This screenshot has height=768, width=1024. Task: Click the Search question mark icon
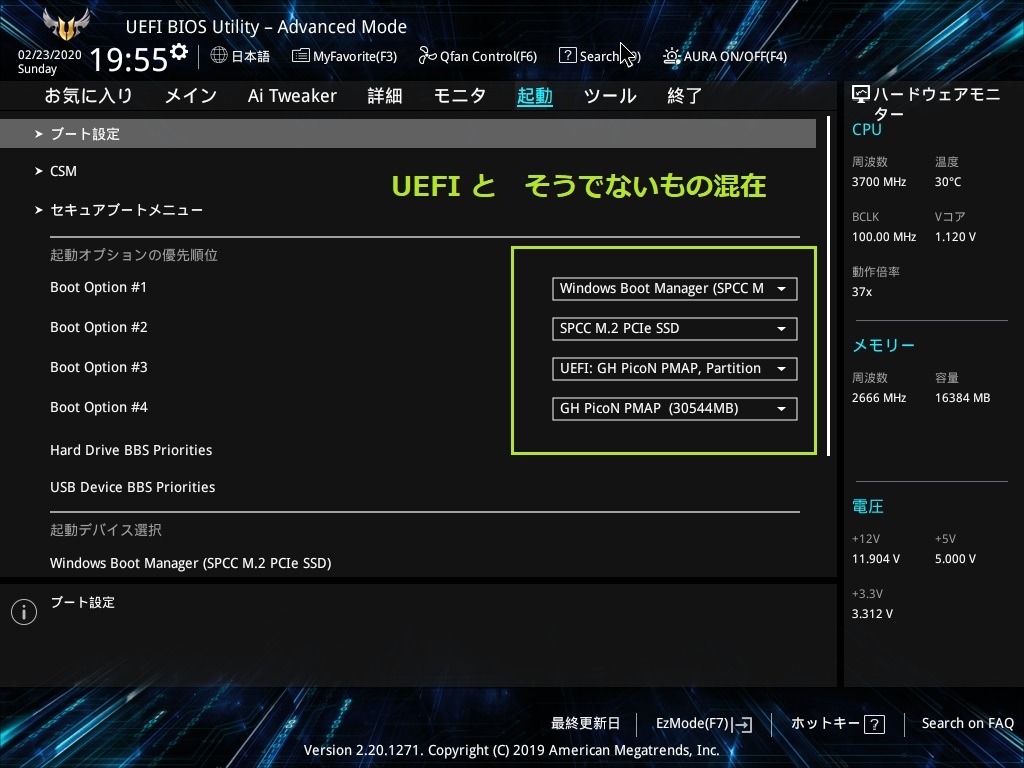[x=568, y=56]
